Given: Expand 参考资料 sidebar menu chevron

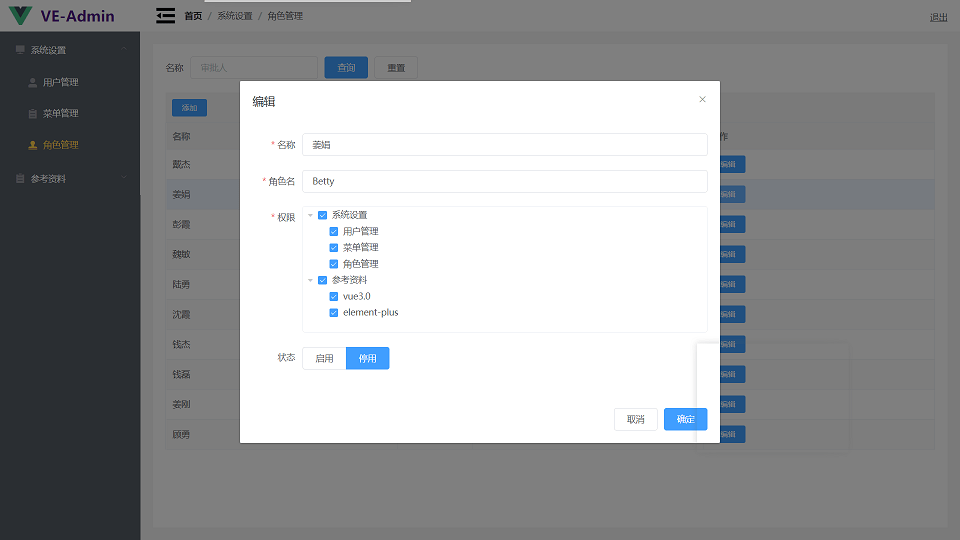Looking at the screenshot, I should pos(124,178).
